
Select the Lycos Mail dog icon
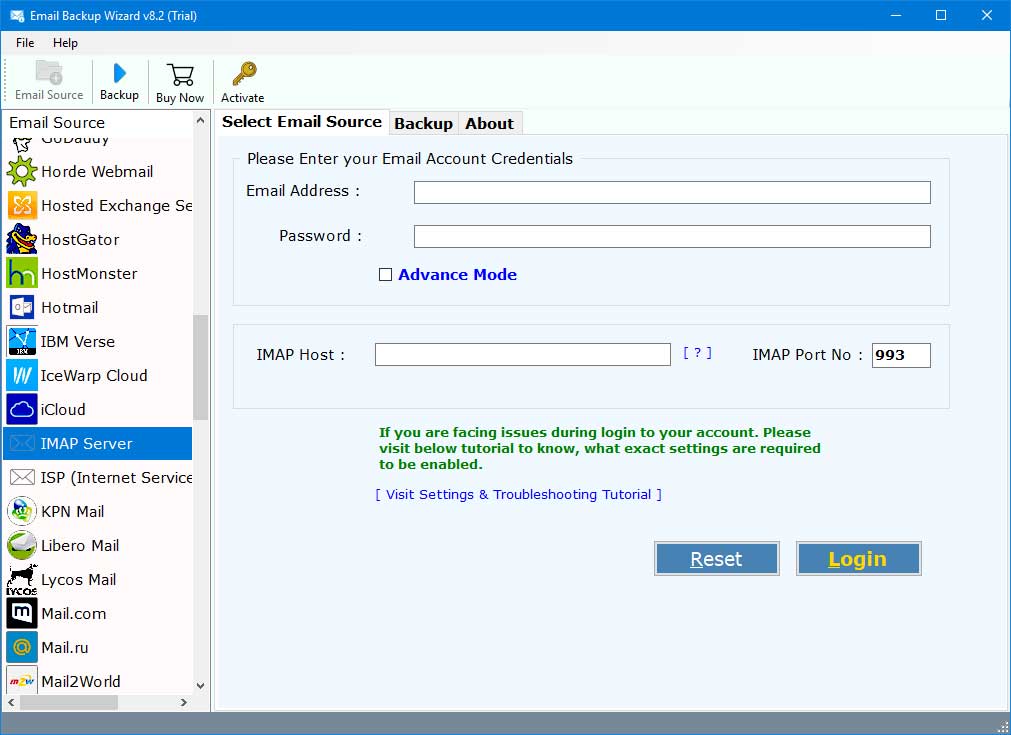point(22,580)
